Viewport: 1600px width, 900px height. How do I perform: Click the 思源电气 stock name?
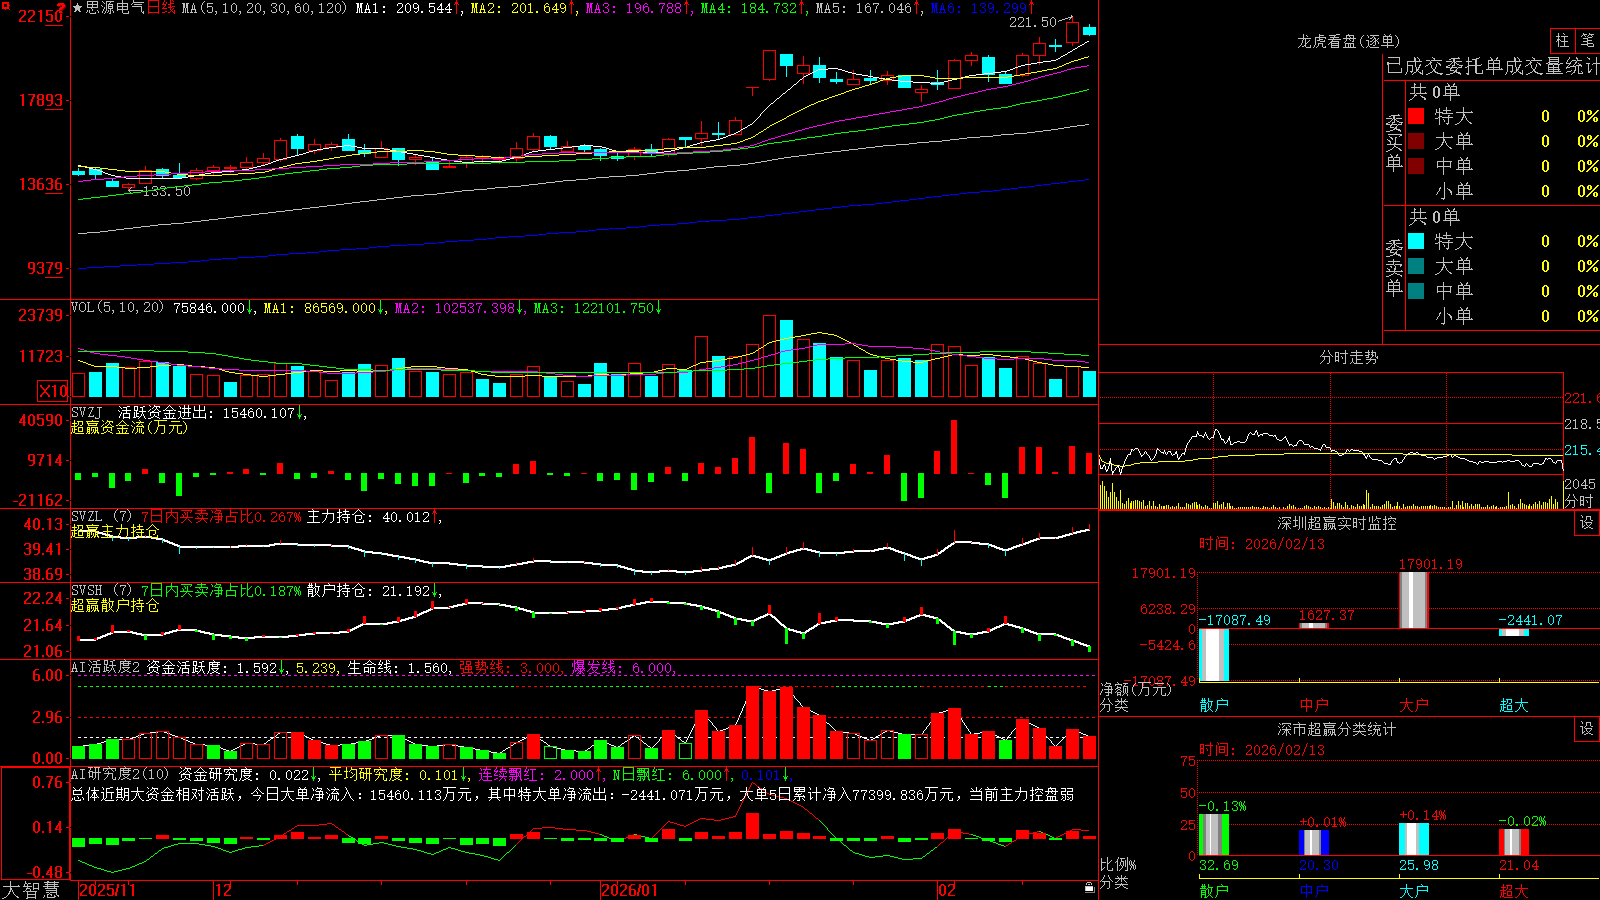click(115, 8)
